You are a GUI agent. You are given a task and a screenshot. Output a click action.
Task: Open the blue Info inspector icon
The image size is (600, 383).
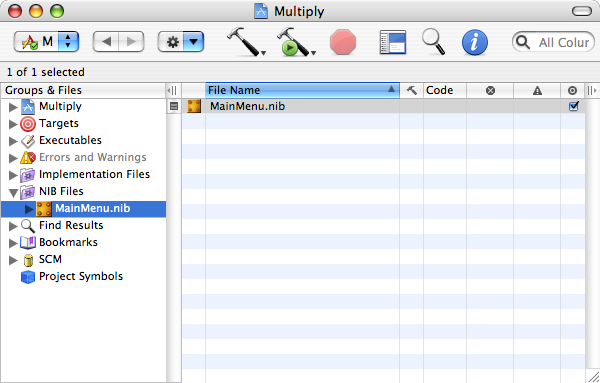[474, 42]
